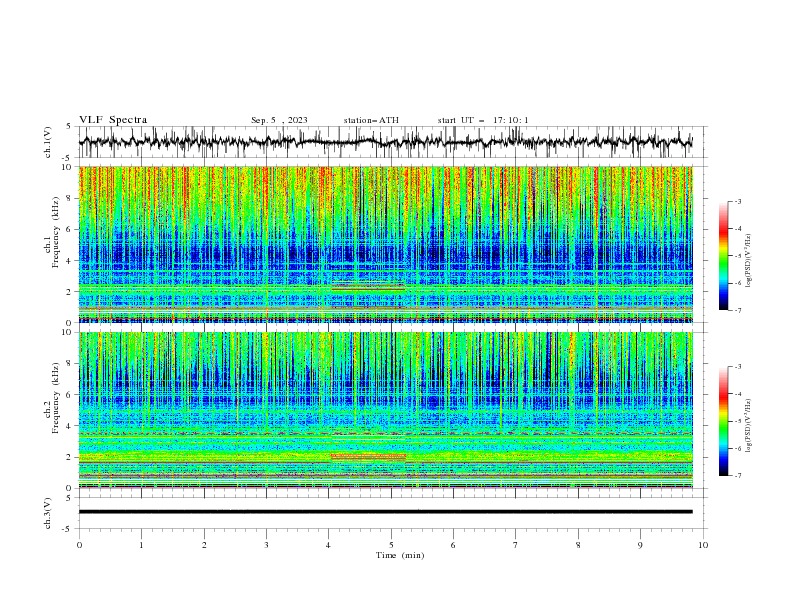Click the time axis tick label '5'
Viewport: 792px width, 612px height.
[391, 545]
